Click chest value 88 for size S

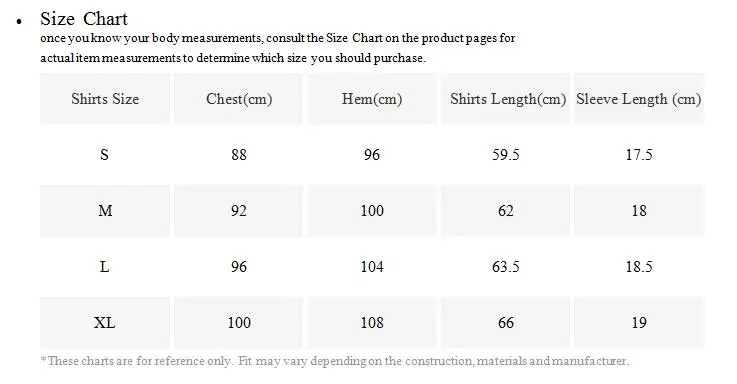(239, 155)
